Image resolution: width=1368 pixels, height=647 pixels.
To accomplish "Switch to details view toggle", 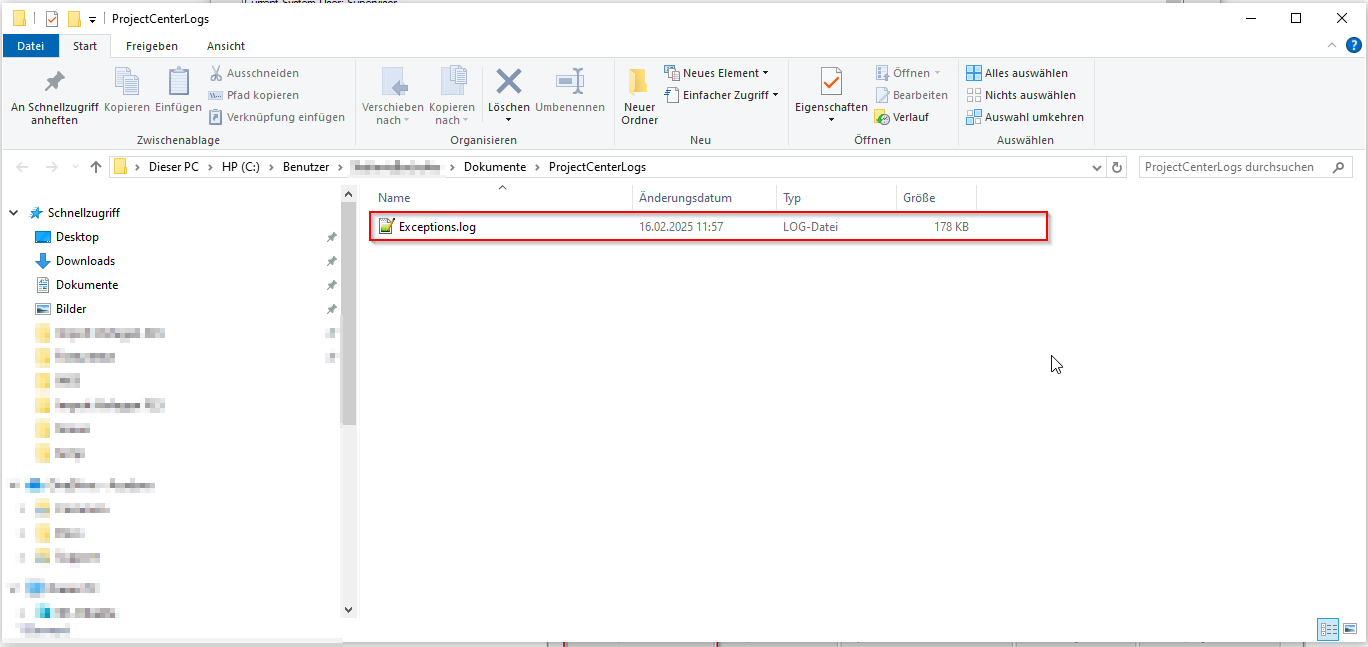I will (x=1328, y=629).
